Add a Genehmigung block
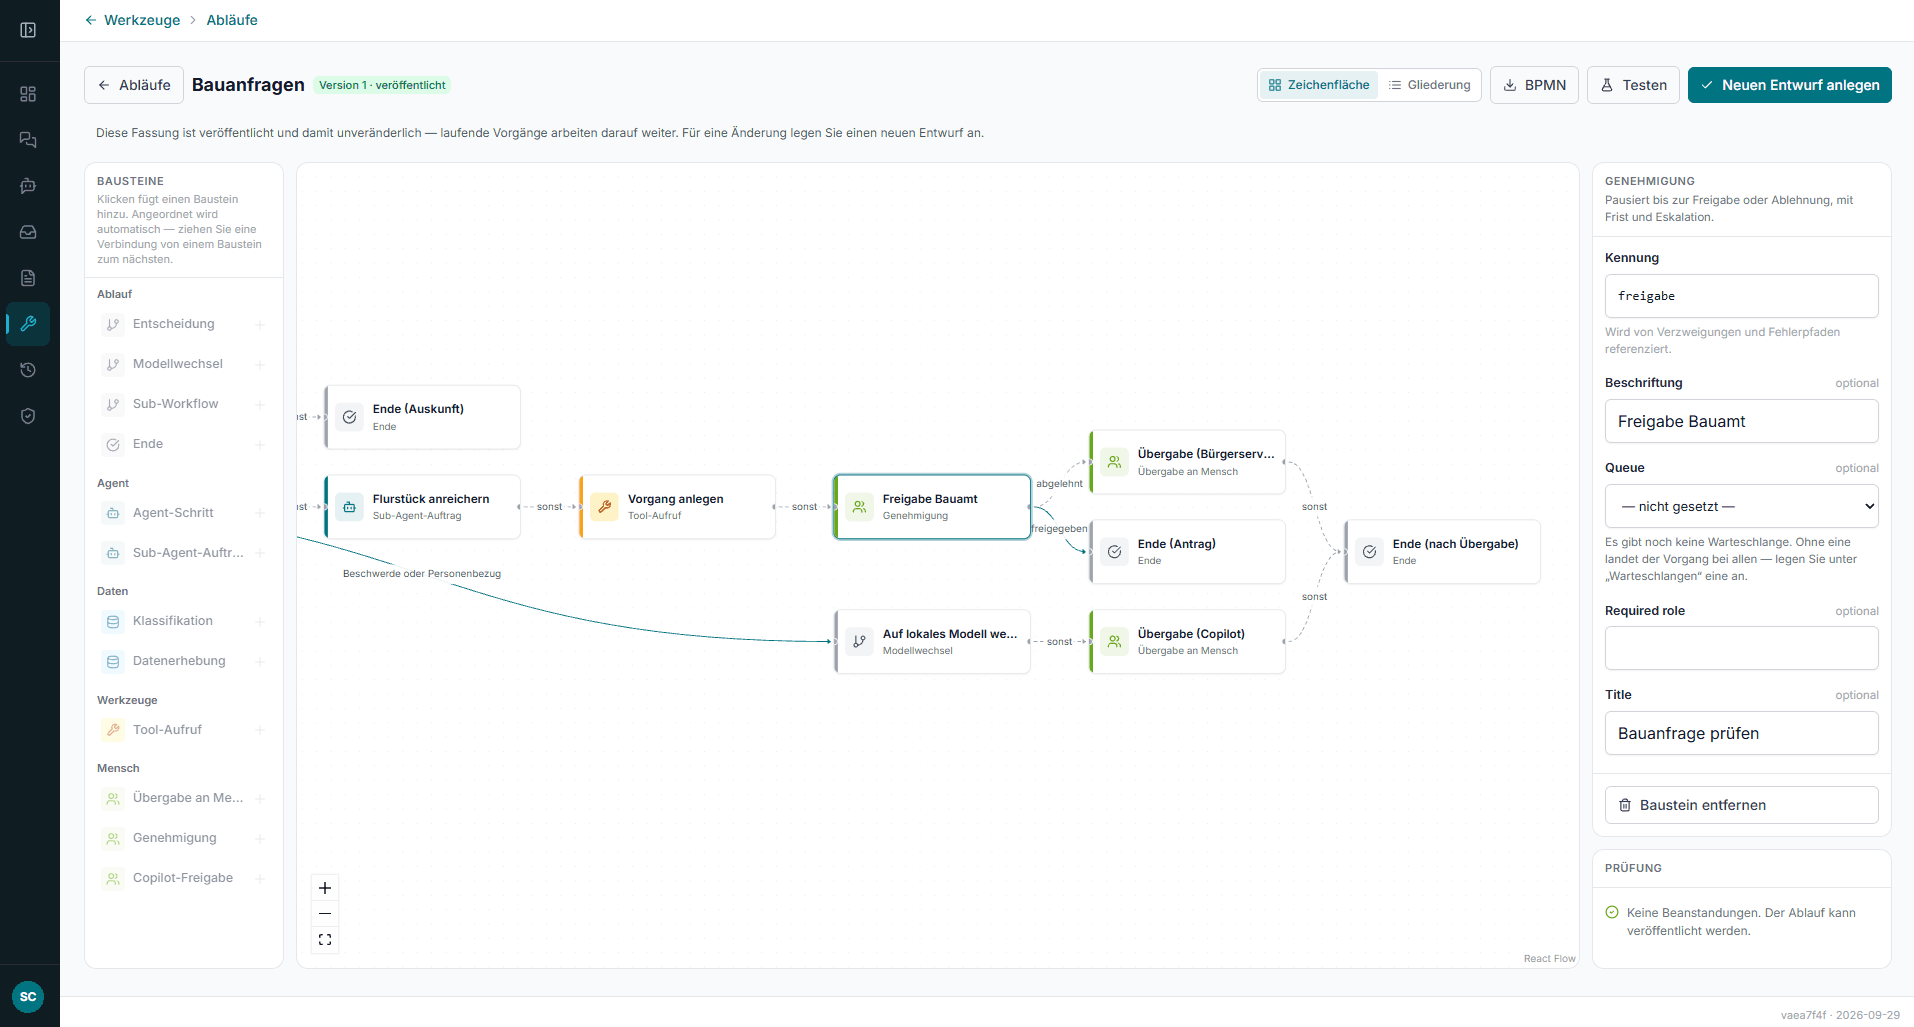Image resolution: width=1914 pixels, height=1027 pixels. (184, 838)
